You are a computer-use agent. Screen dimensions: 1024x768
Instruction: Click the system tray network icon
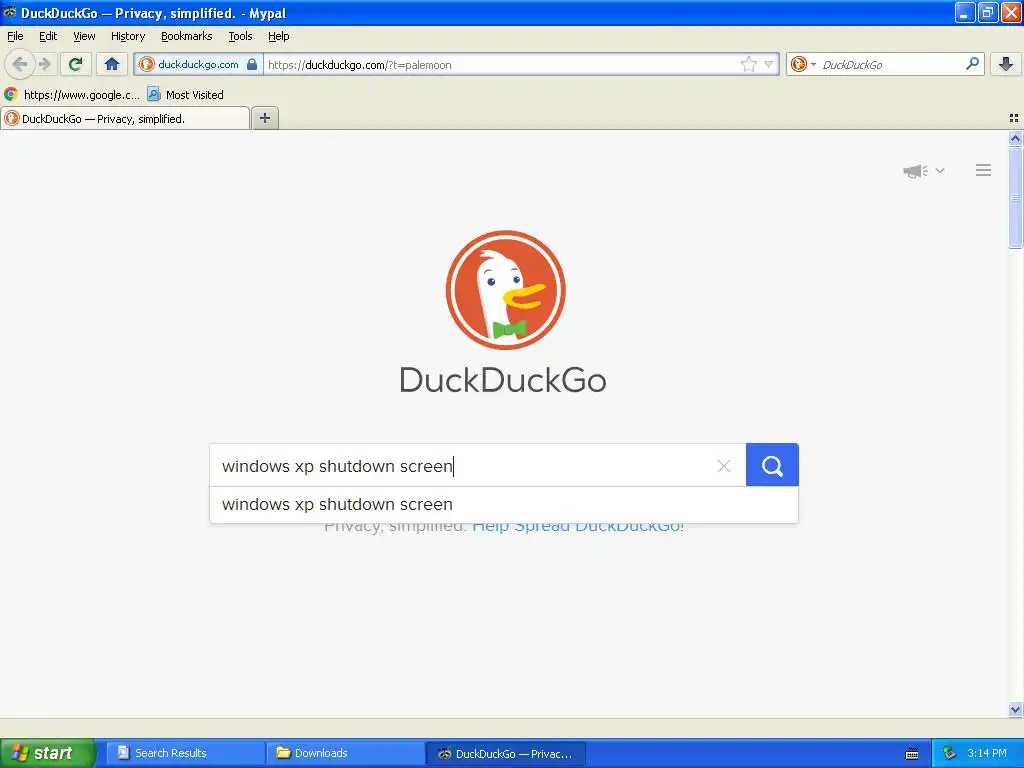pos(949,753)
